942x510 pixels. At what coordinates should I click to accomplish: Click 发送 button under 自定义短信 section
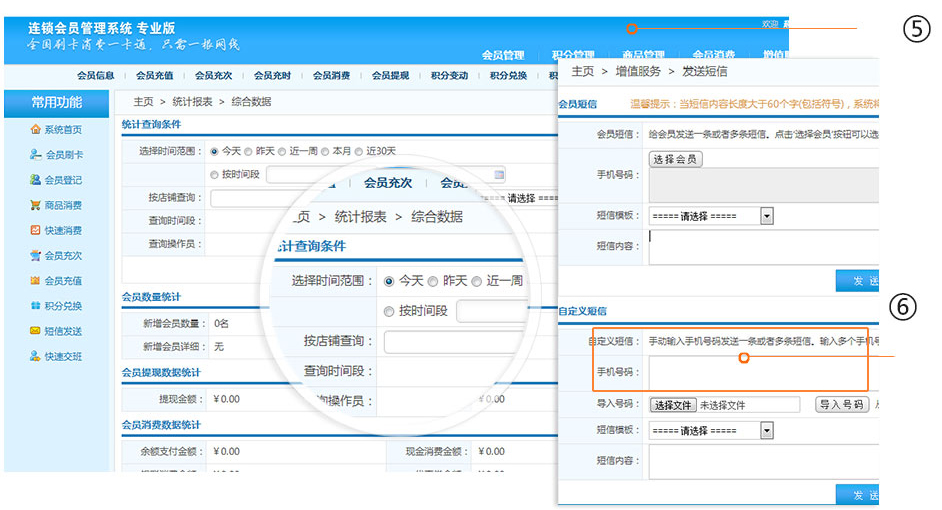[x=858, y=495]
